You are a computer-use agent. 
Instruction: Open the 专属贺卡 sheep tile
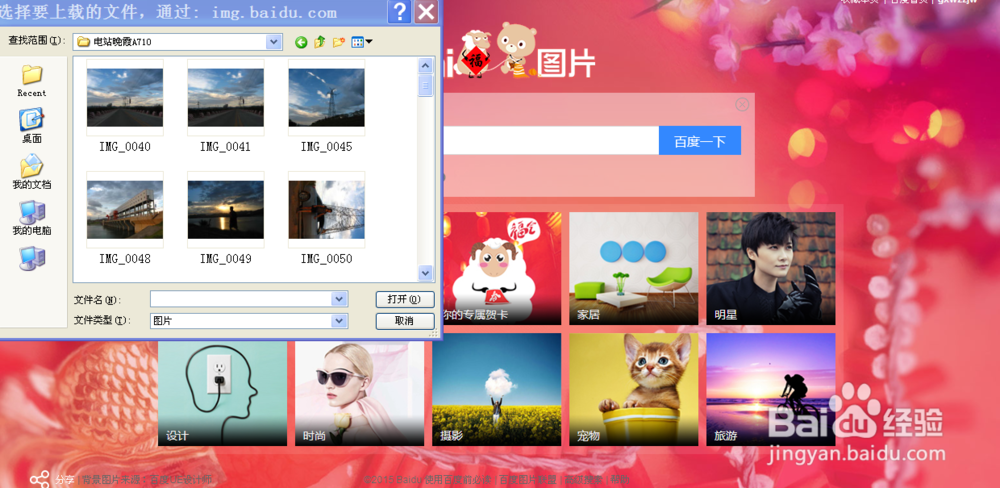click(x=501, y=269)
